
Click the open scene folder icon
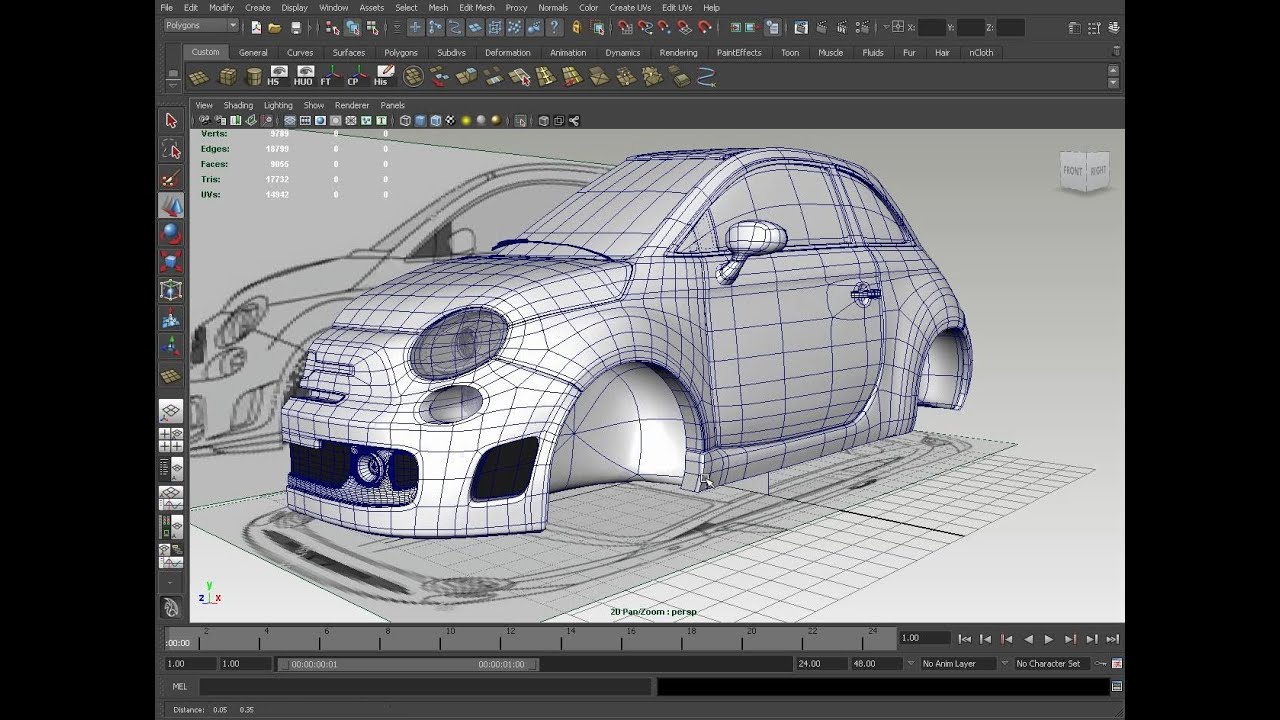(274, 28)
